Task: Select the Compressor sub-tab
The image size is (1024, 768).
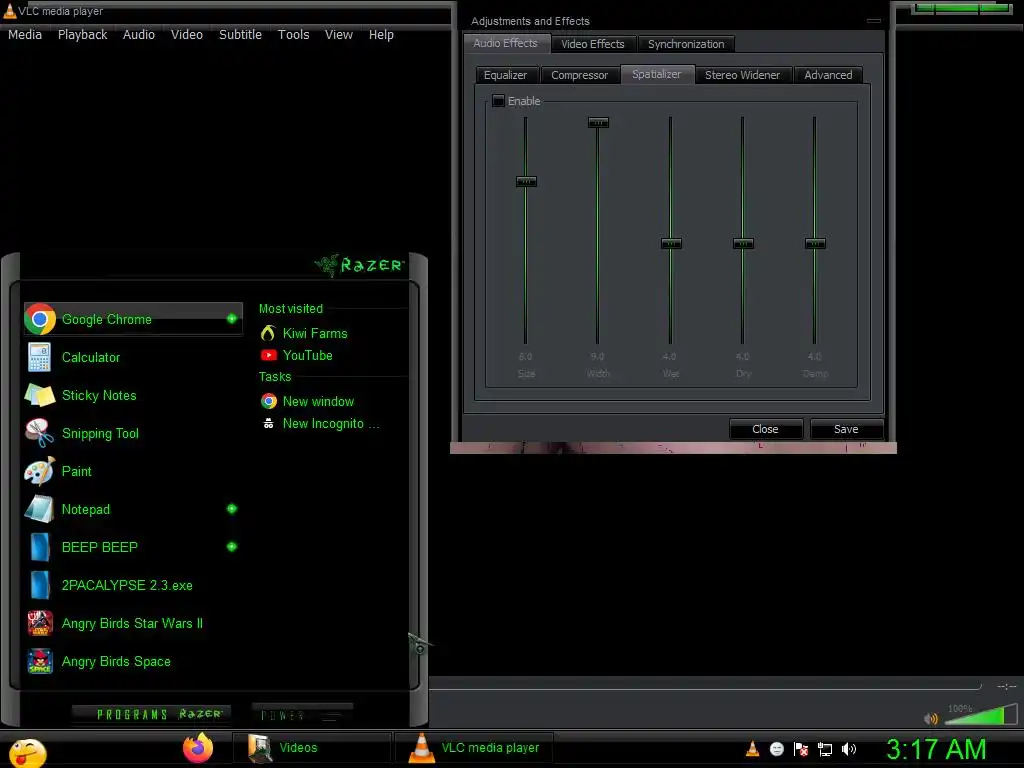Action: (x=579, y=75)
